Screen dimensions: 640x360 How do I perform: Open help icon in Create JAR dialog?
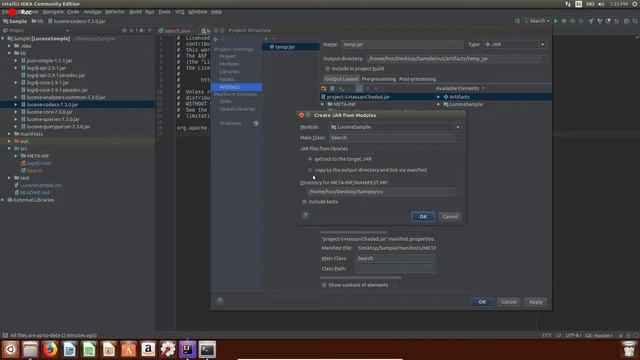pos(305,215)
